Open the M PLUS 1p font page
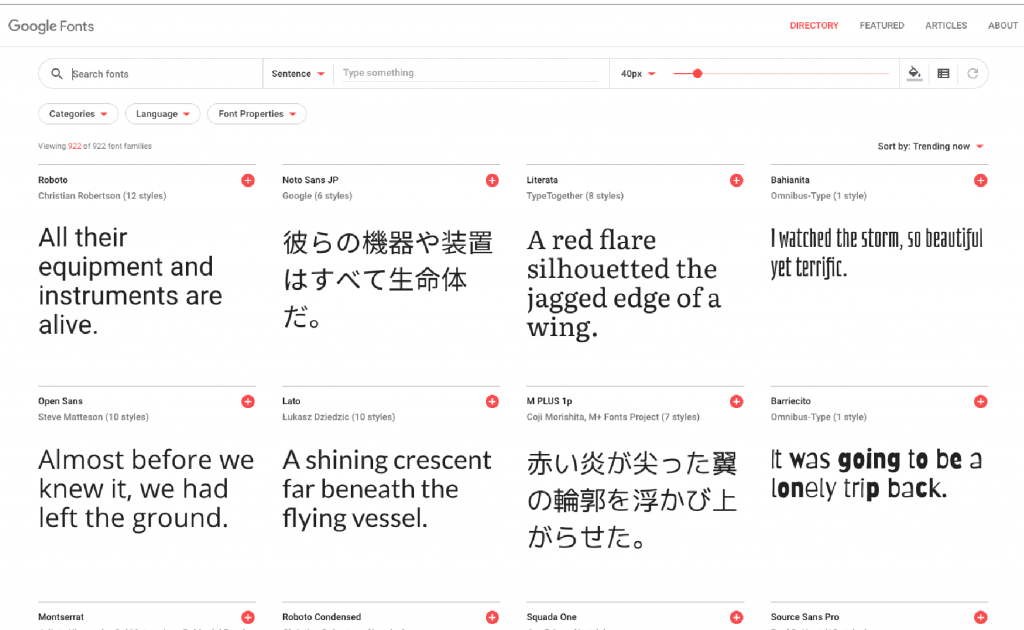This screenshot has width=1024, height=630. click(549, 402)
